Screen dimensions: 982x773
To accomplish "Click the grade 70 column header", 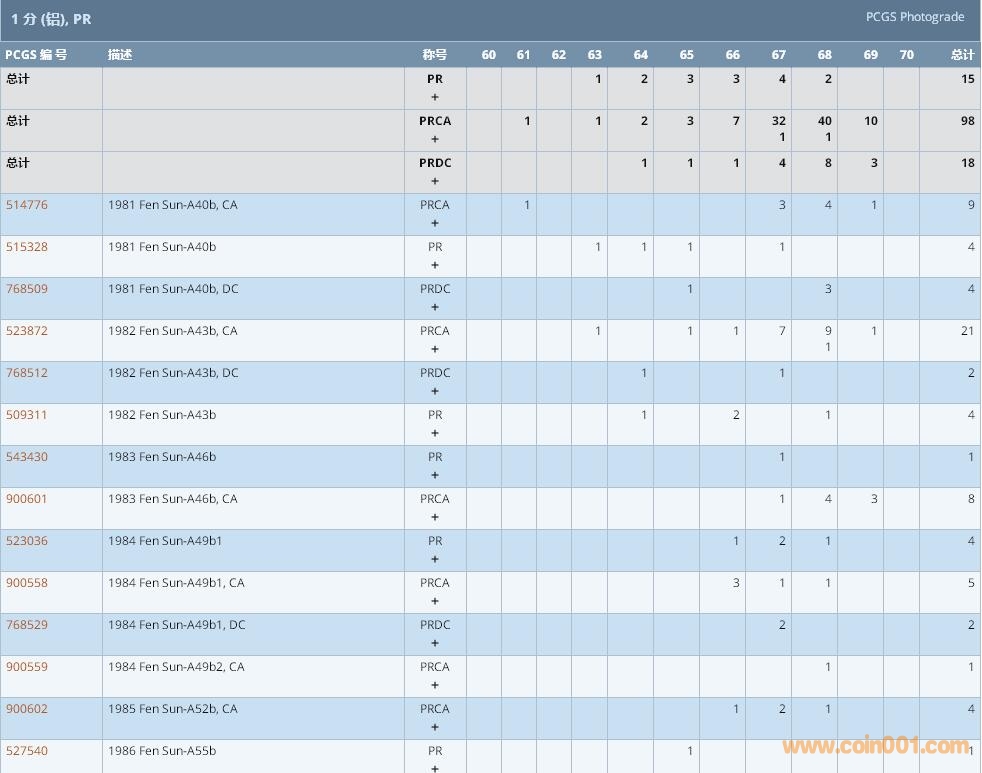I will tap(906, 55).
